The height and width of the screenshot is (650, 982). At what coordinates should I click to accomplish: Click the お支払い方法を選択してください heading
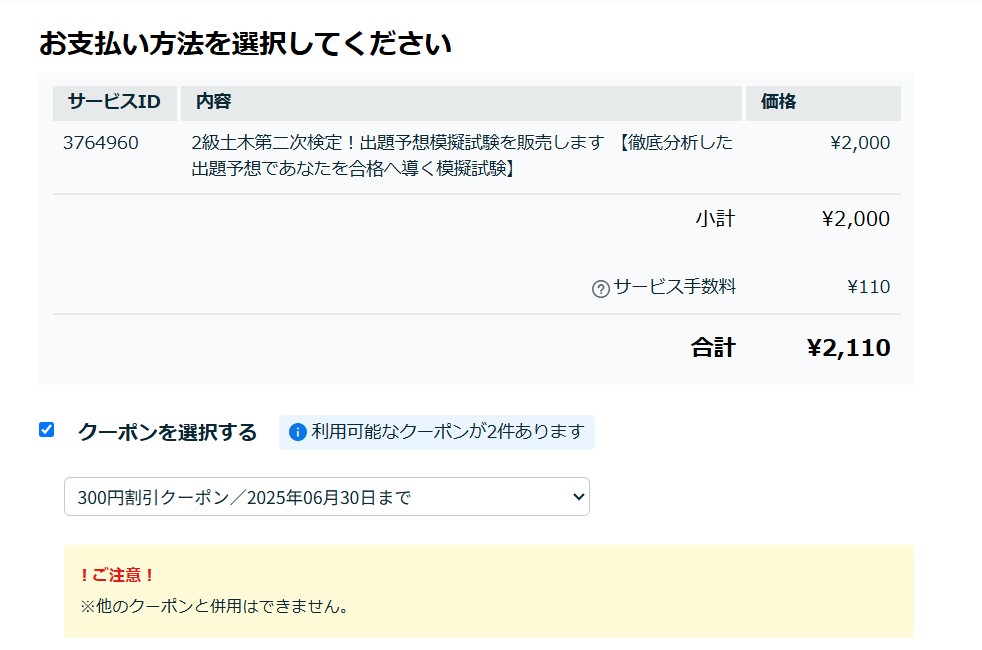(245, 44)
